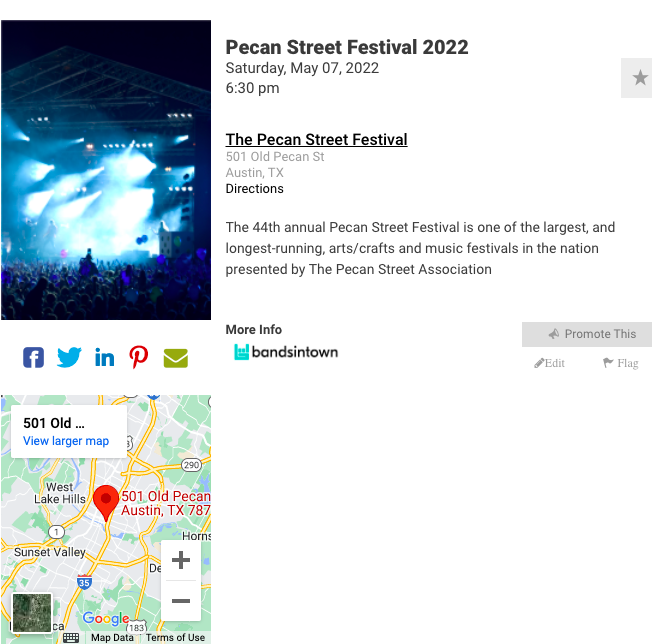Click the star favorite icon
This screenshot has height=644, width=652.
pyautogui.click(x=639, y=78)
